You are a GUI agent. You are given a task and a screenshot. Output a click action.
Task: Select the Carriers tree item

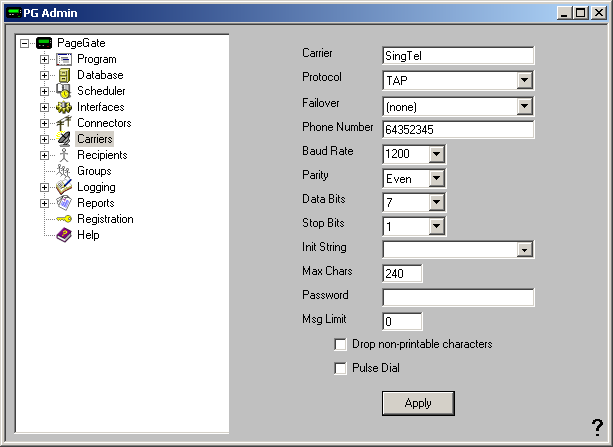coord(95,139)
